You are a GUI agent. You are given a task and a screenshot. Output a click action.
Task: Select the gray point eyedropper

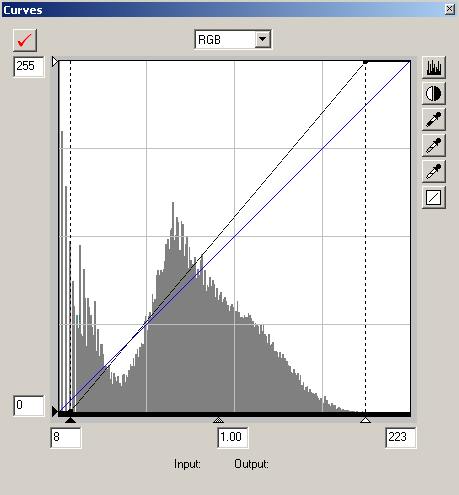click(434, 145)
